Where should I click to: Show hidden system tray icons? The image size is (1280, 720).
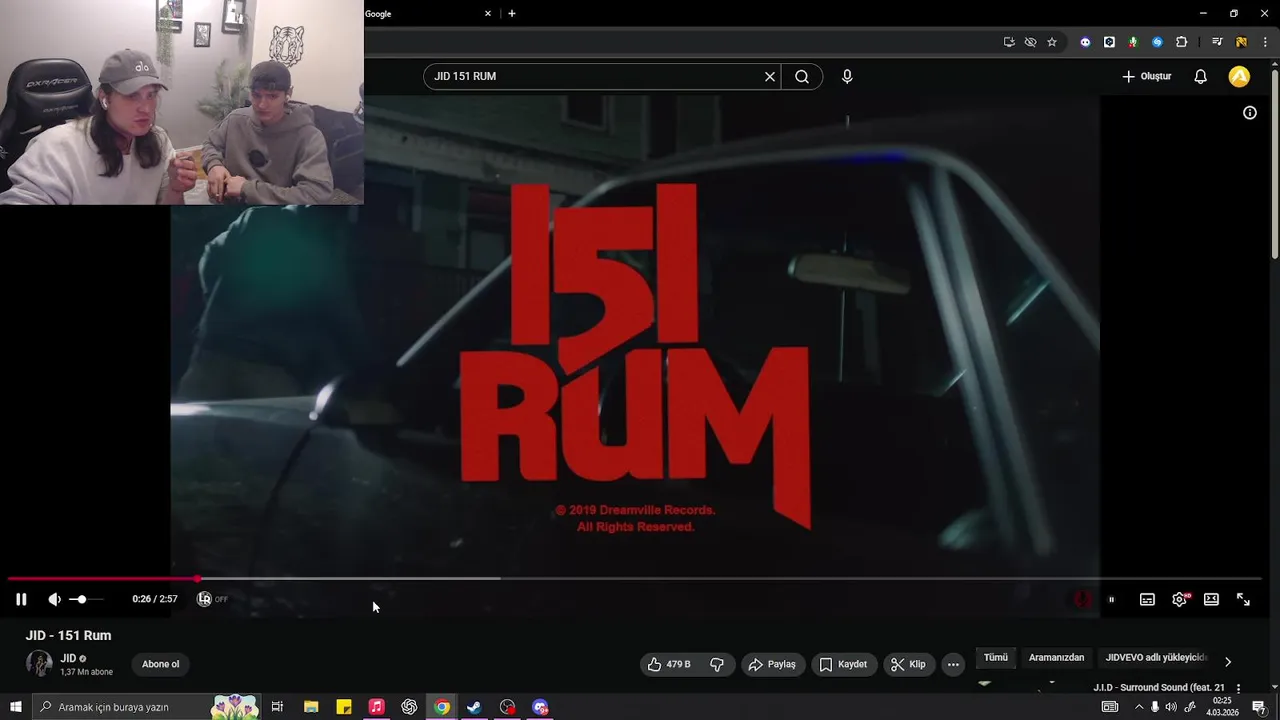(1138, 707)
